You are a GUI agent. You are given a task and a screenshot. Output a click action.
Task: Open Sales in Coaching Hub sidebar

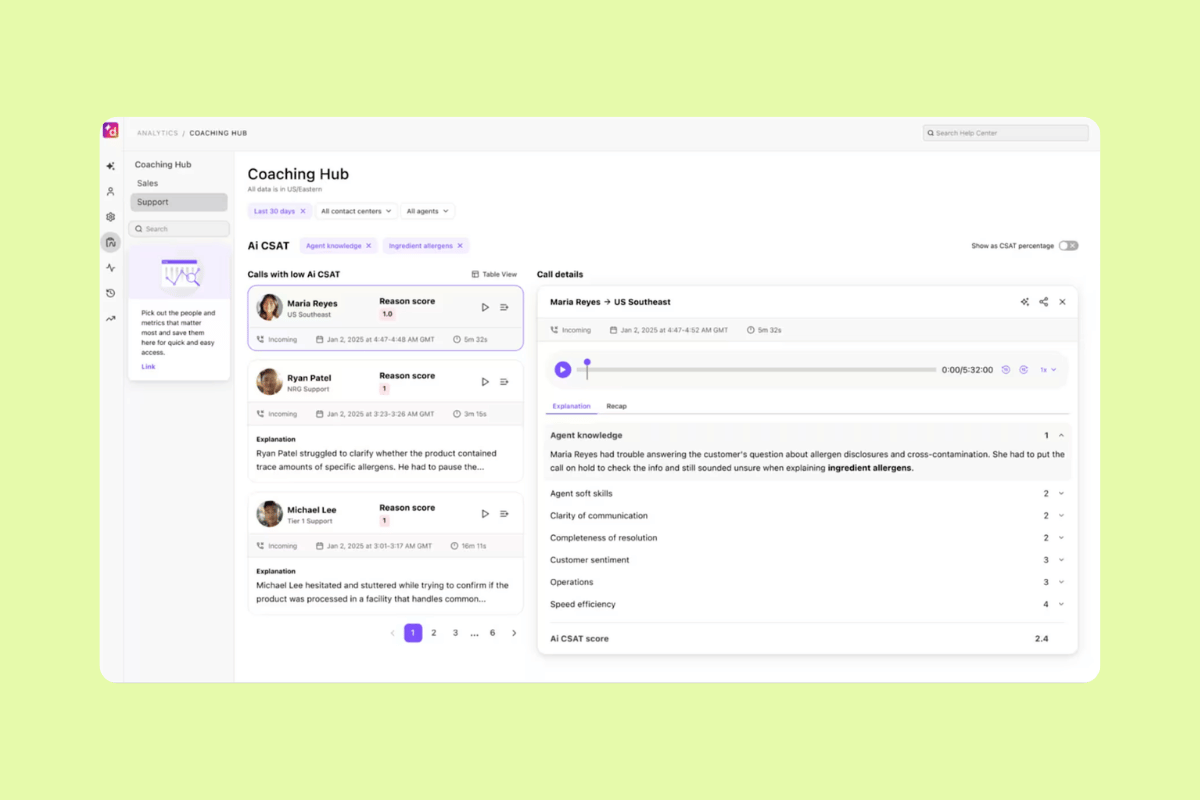pyautogui.click(x=148, y=183)
